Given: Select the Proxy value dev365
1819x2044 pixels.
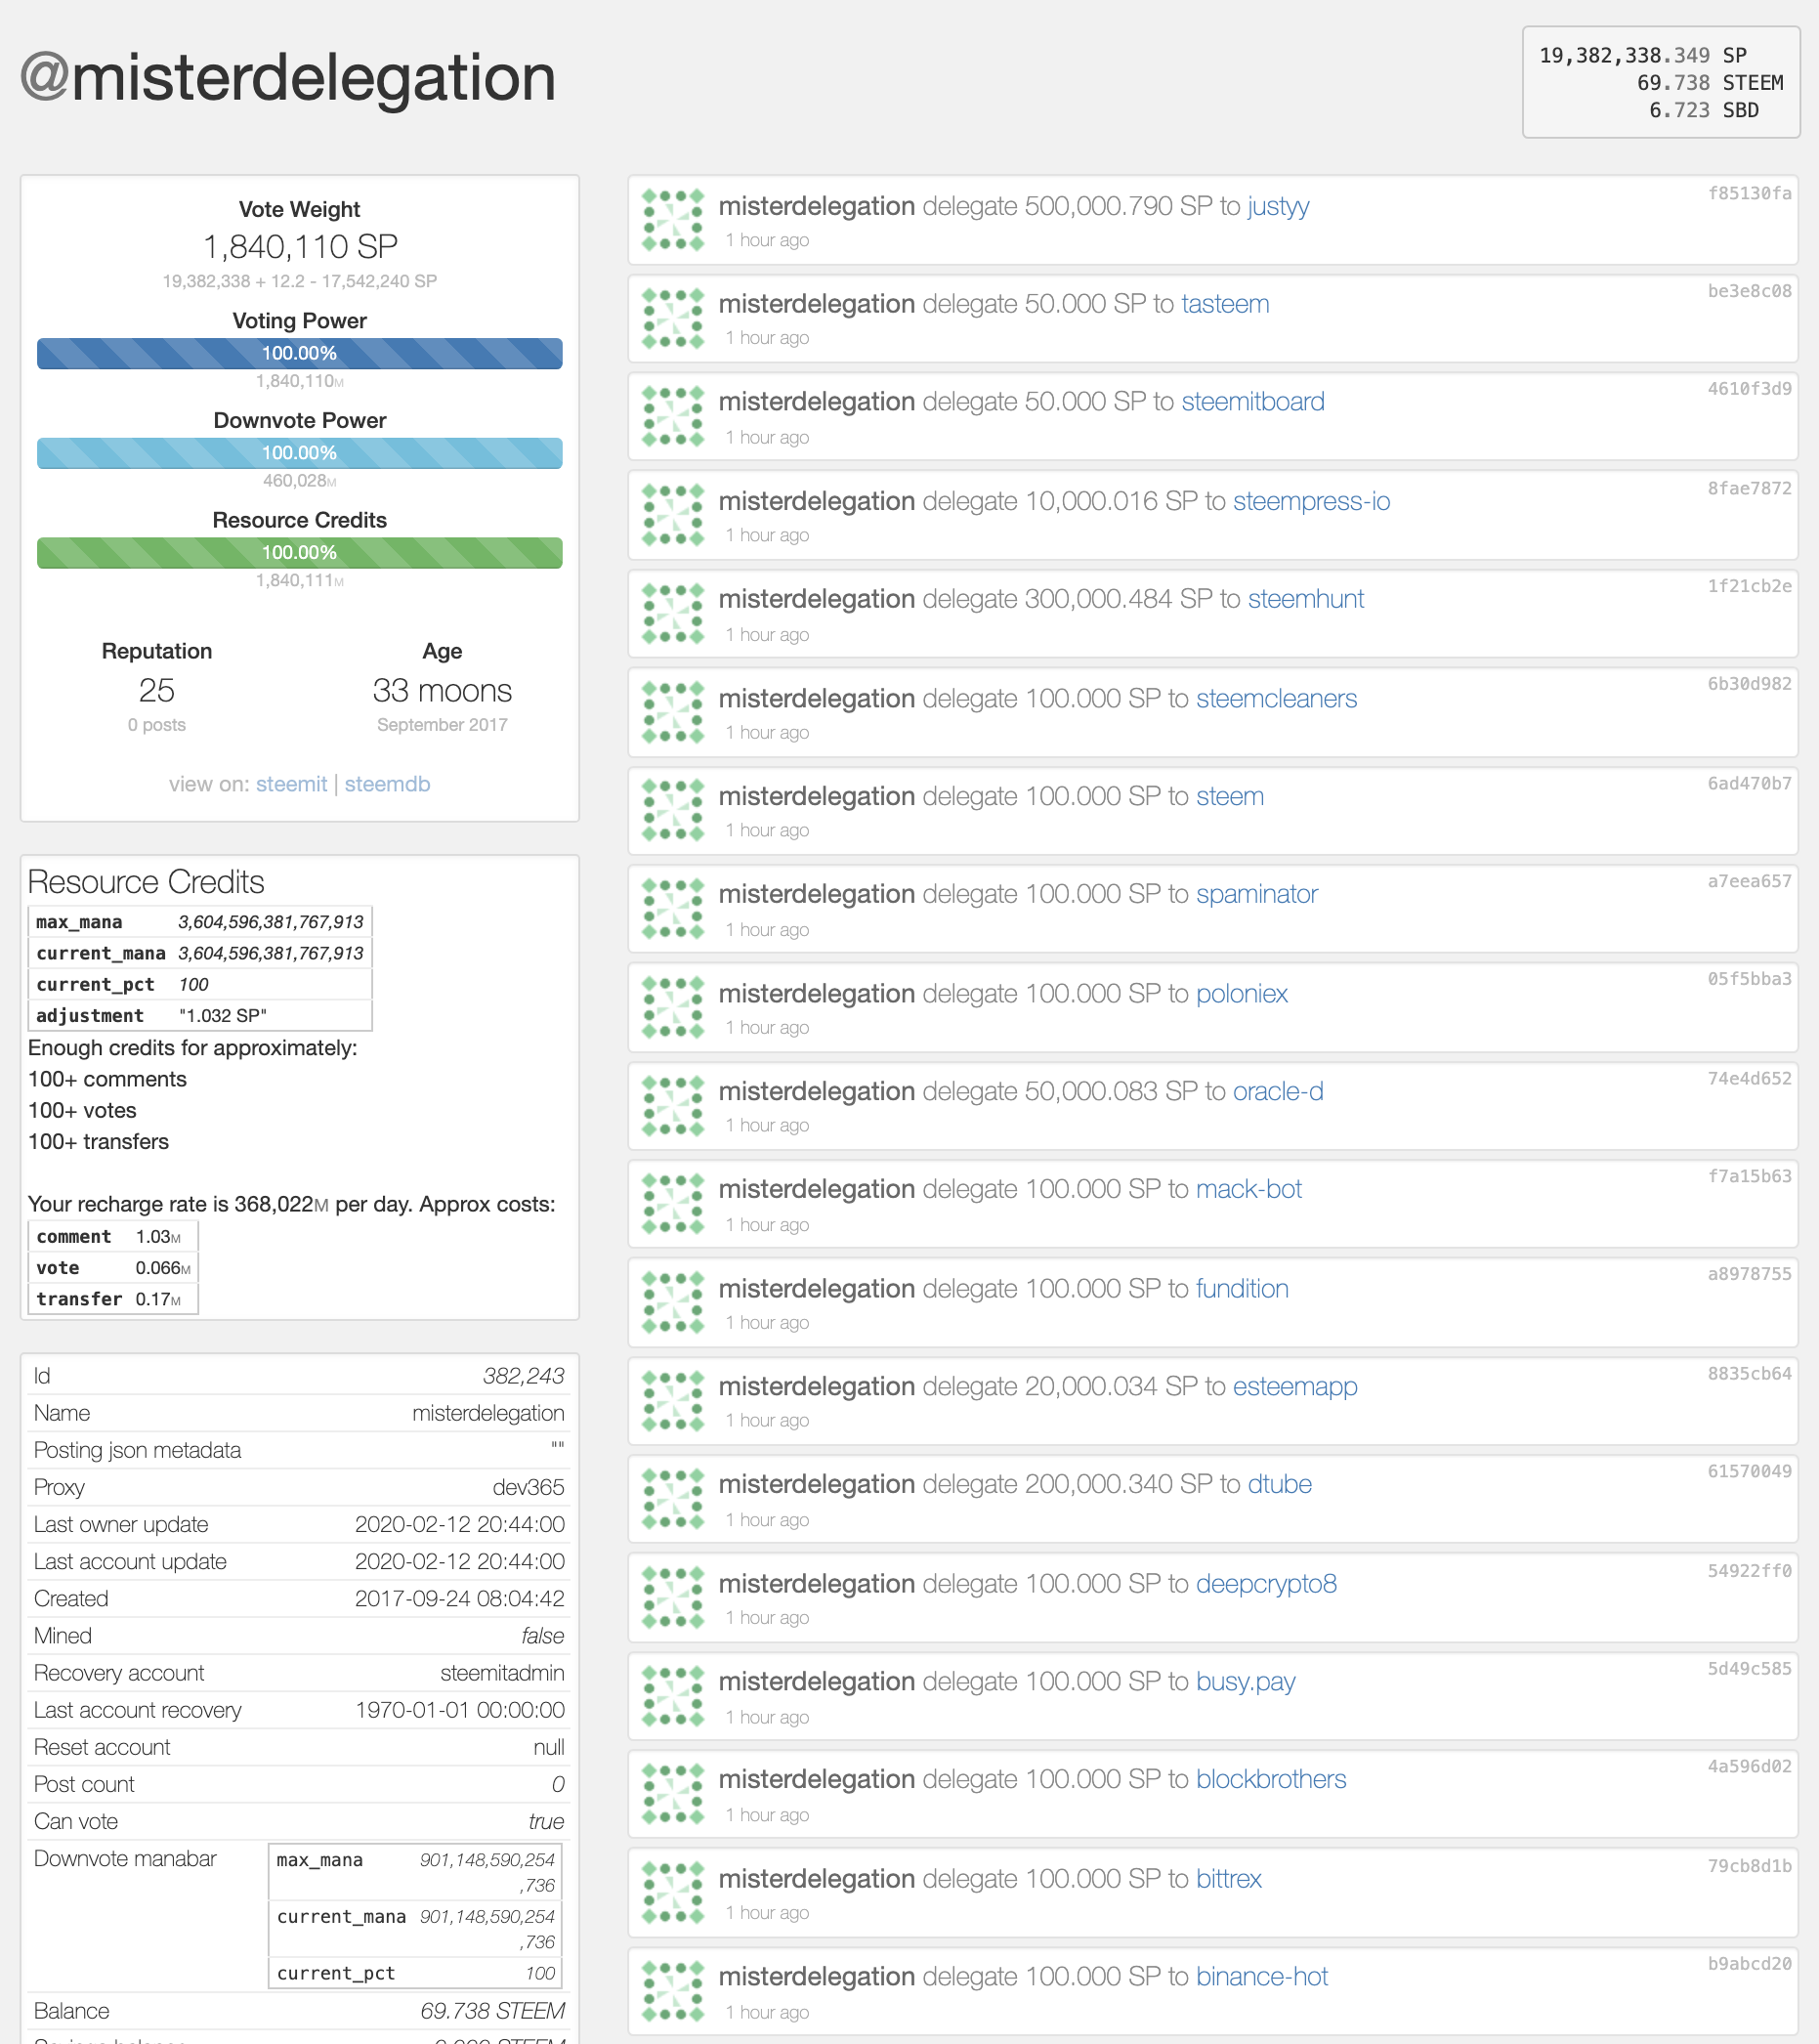Looking at the screenshot, I should click(x=528, y=1487).
